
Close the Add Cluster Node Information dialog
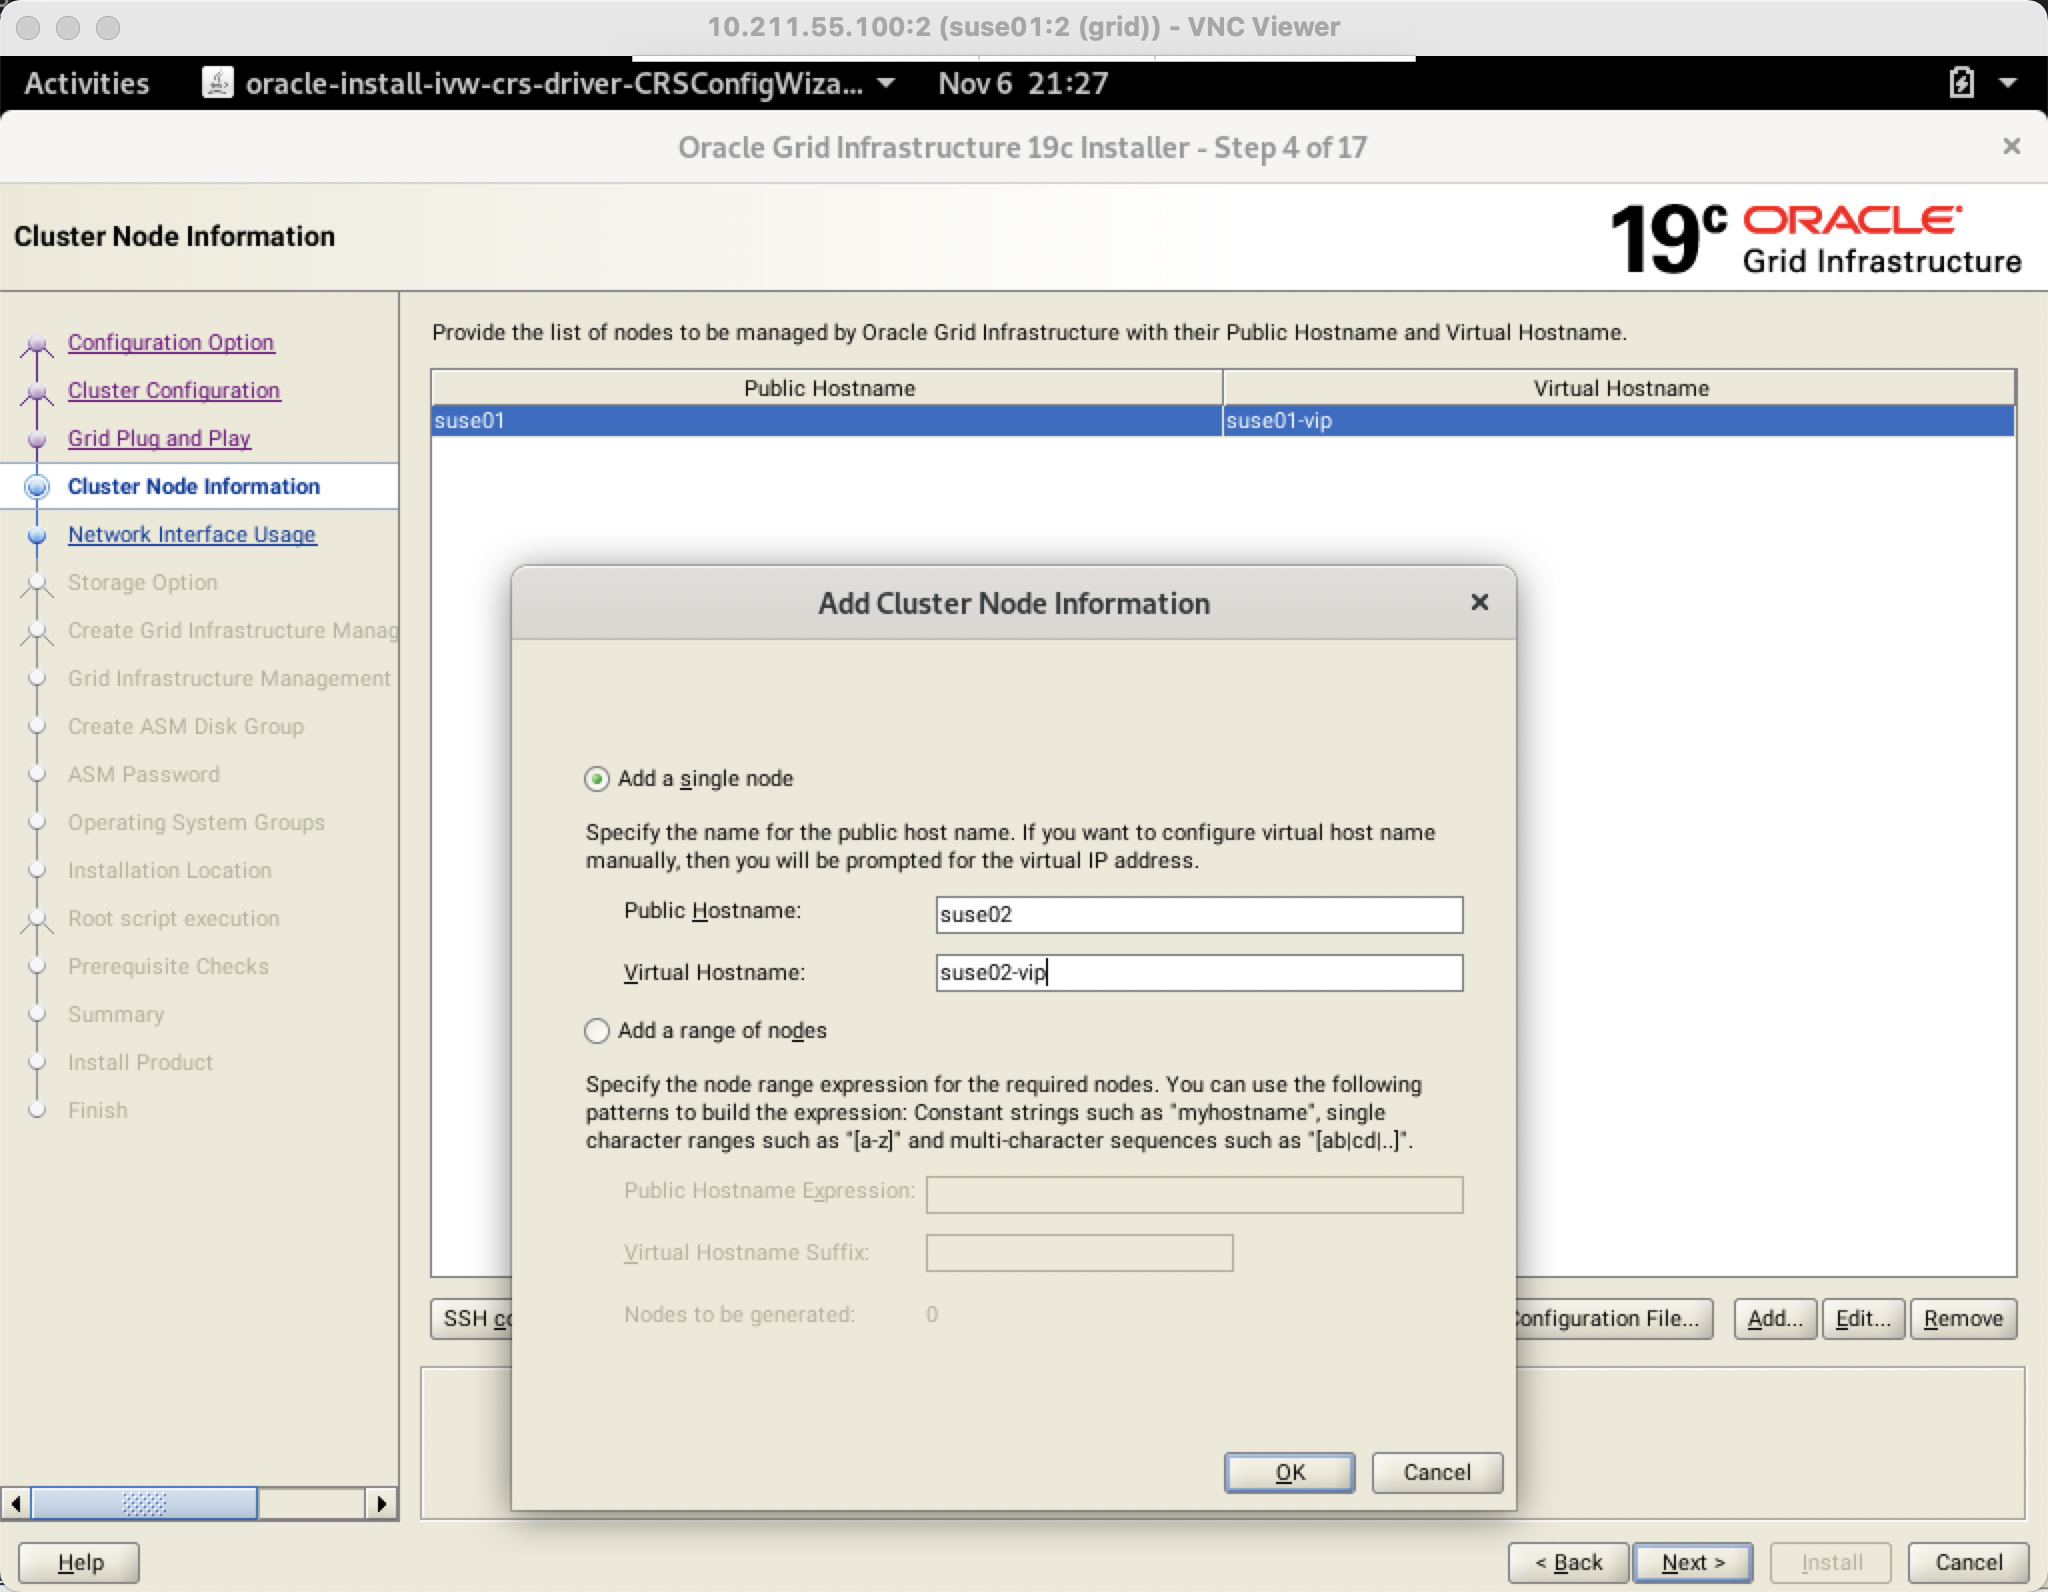click(x=1479, y=602)
